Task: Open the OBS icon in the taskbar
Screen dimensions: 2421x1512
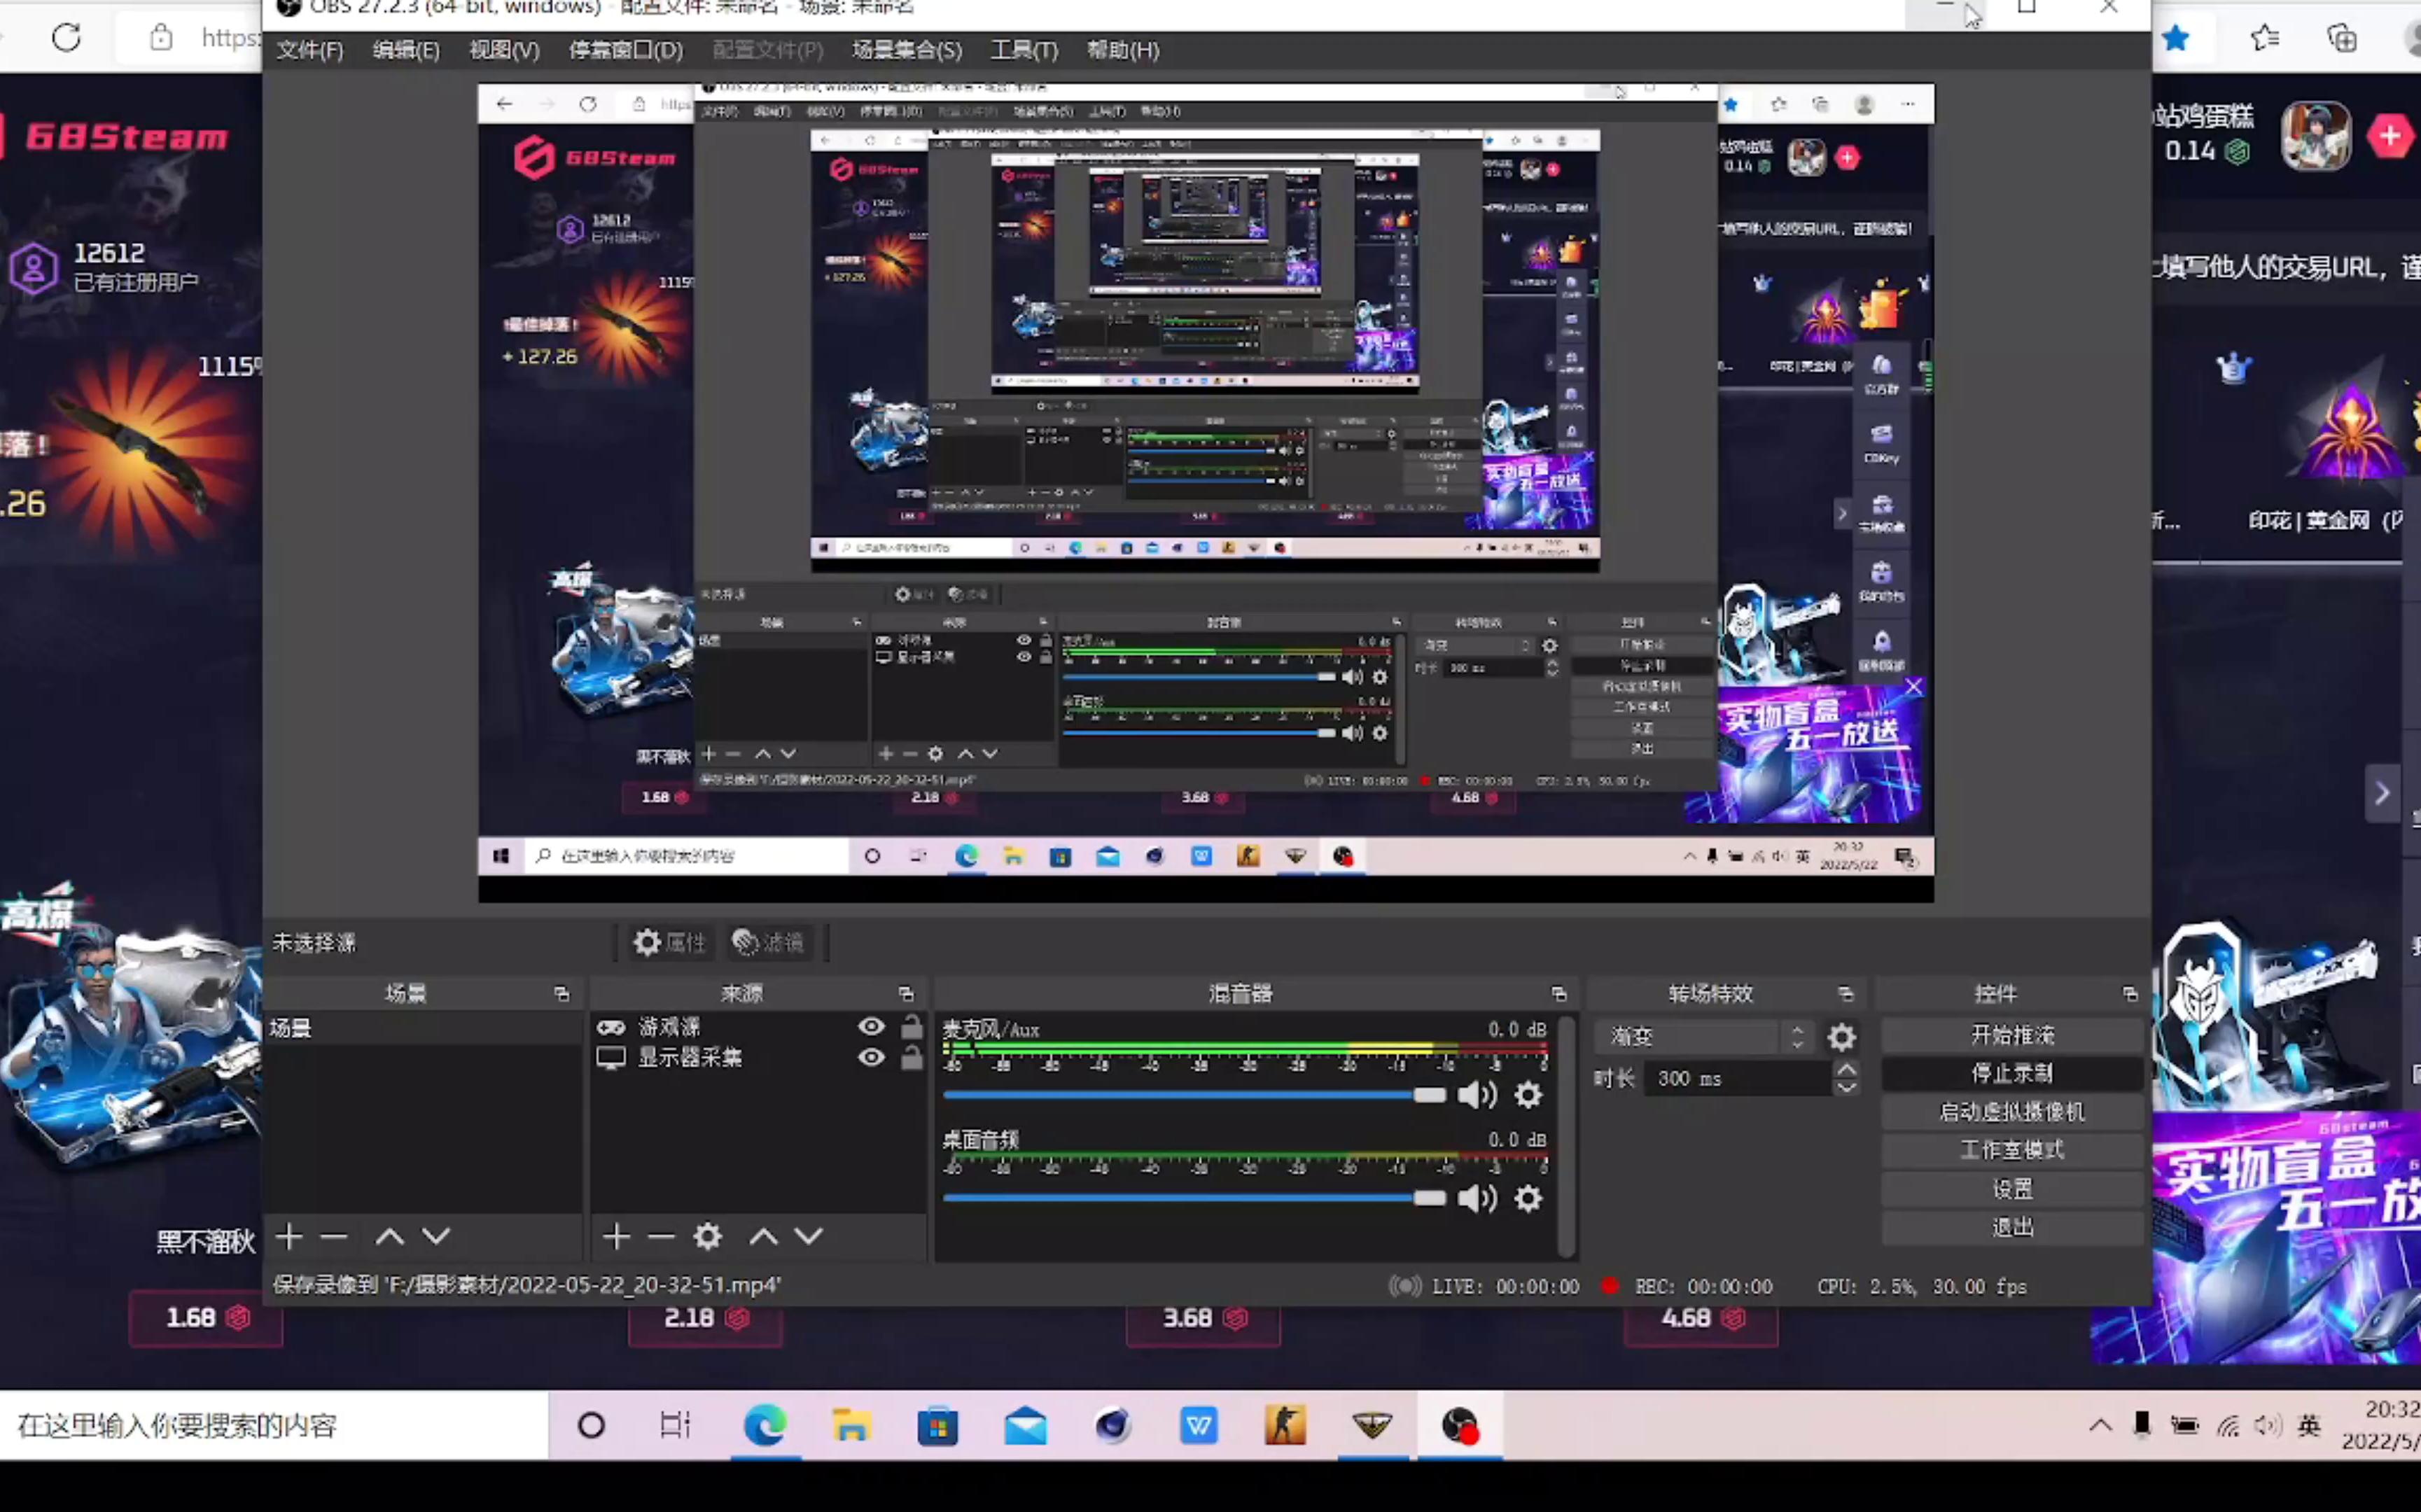Action: [x=1460, y=1425]
